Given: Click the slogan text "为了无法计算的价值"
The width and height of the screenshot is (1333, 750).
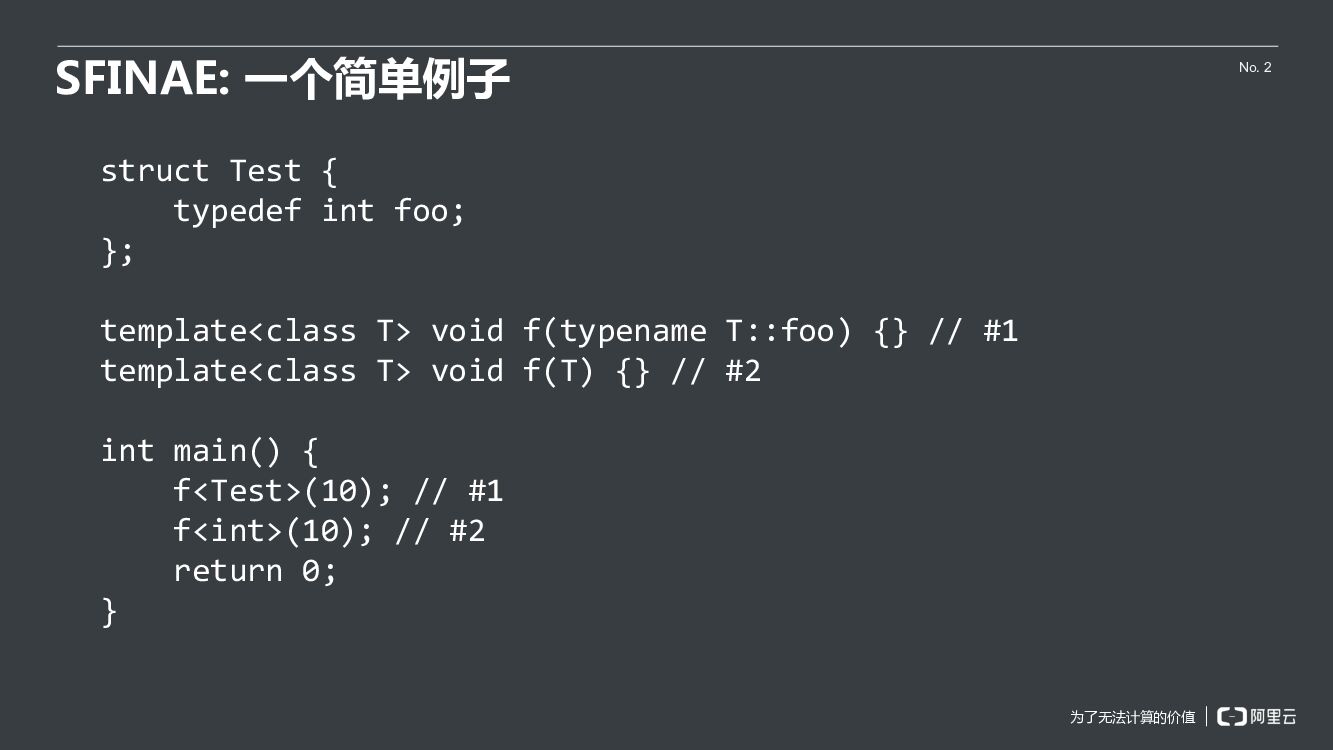Looking at the screenshot, I should (x=1132, y=717).
